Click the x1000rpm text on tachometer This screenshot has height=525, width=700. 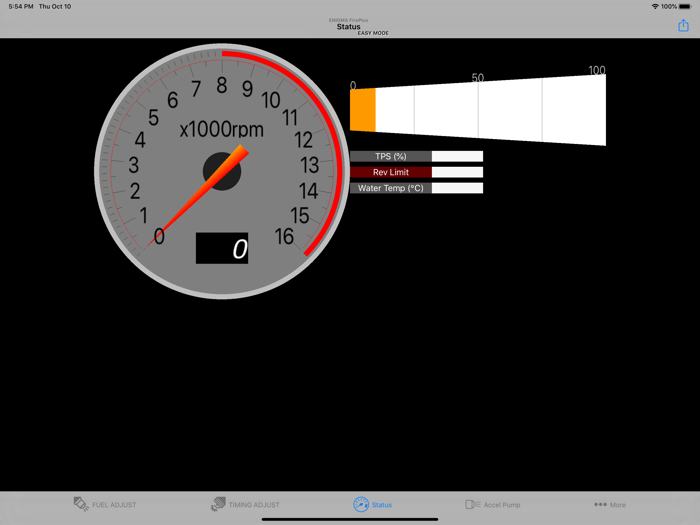[222, 130]
